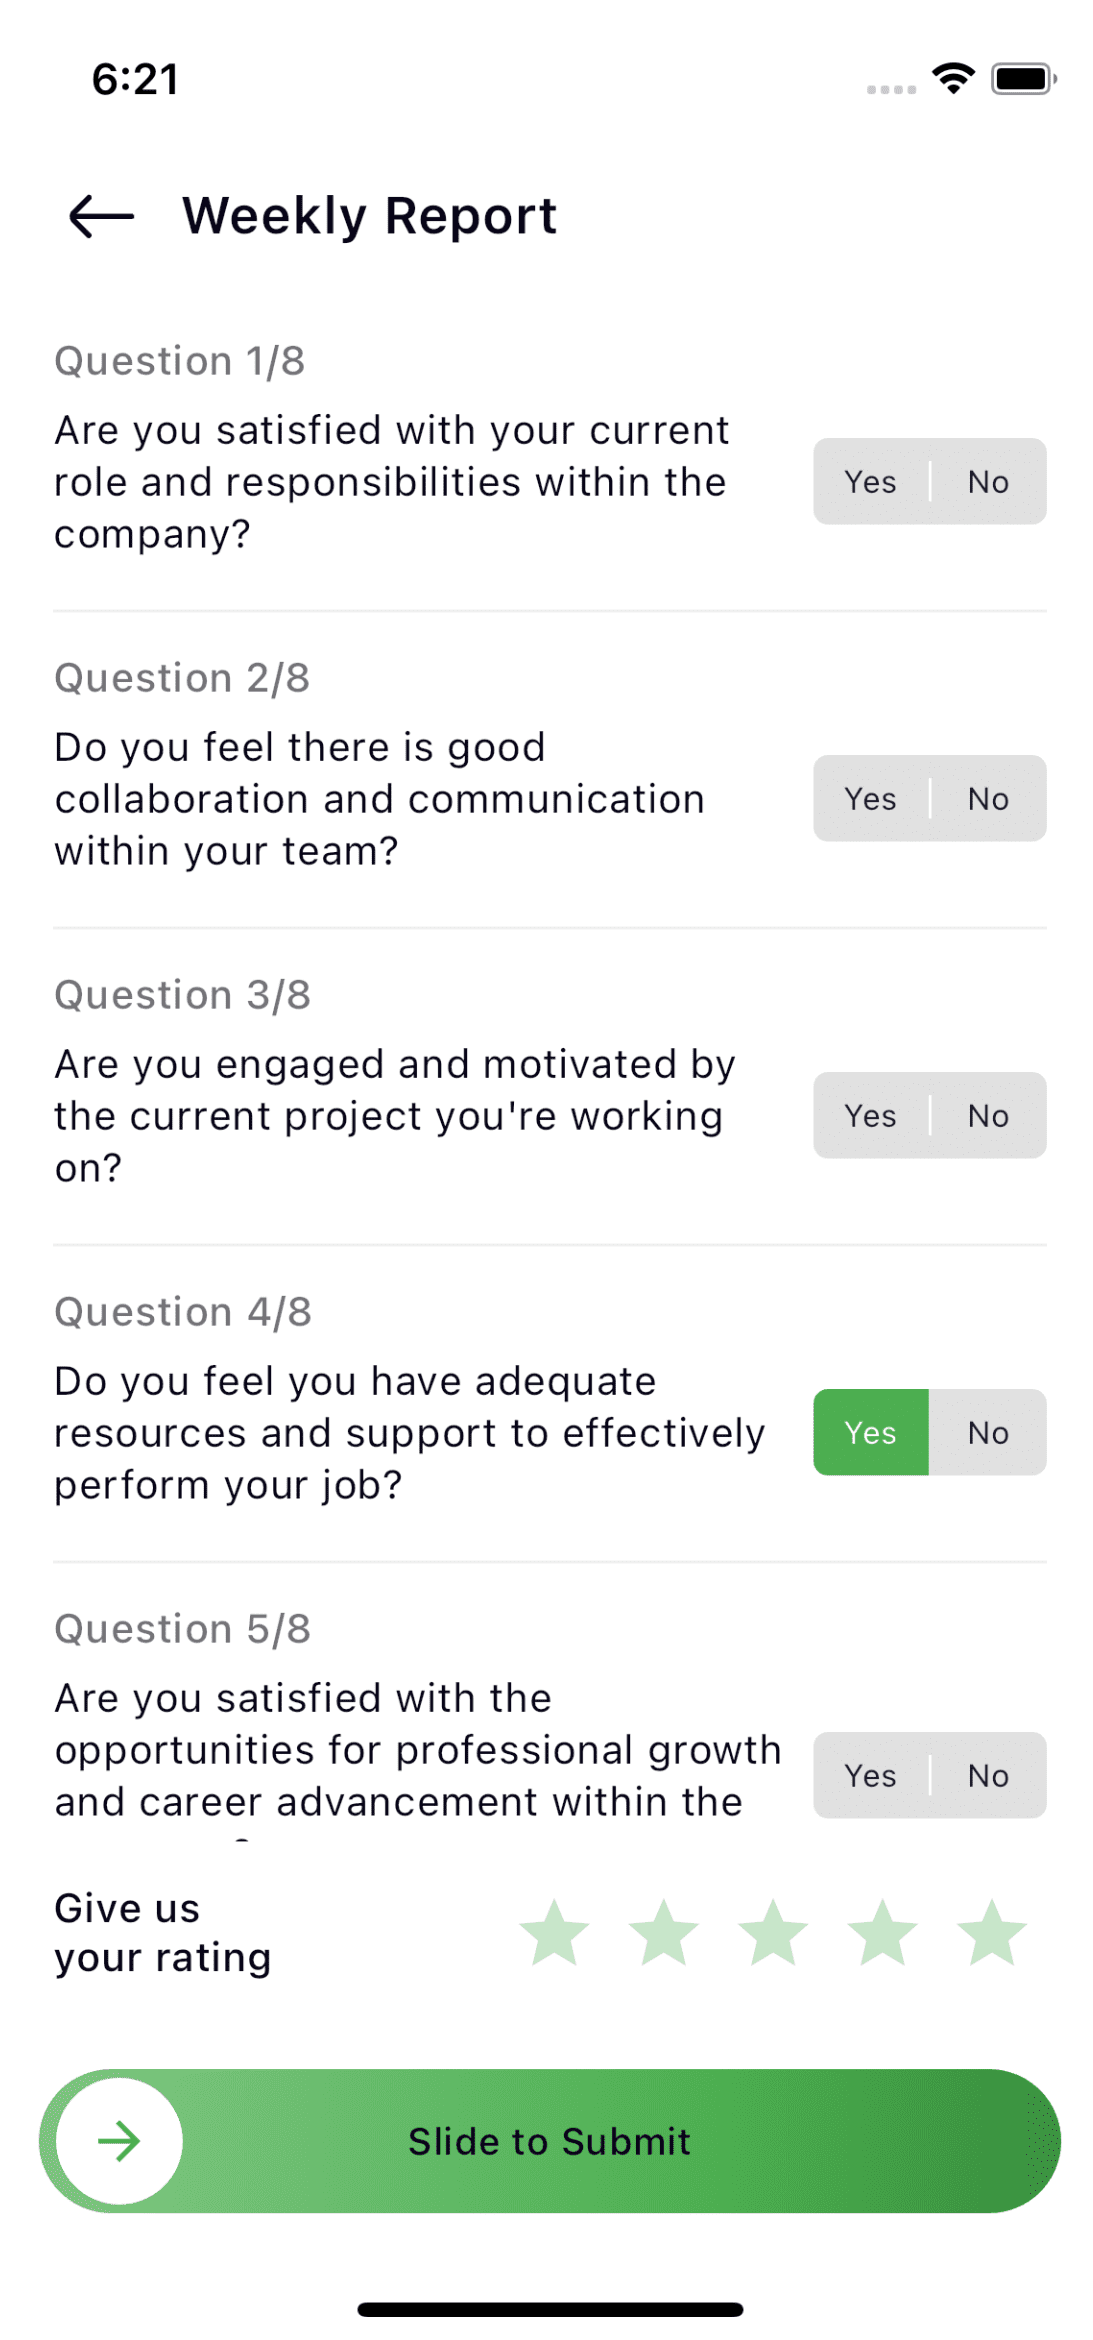Select No for engaged and motivated question
1093x2340 pixels.
pos(988,1116)
